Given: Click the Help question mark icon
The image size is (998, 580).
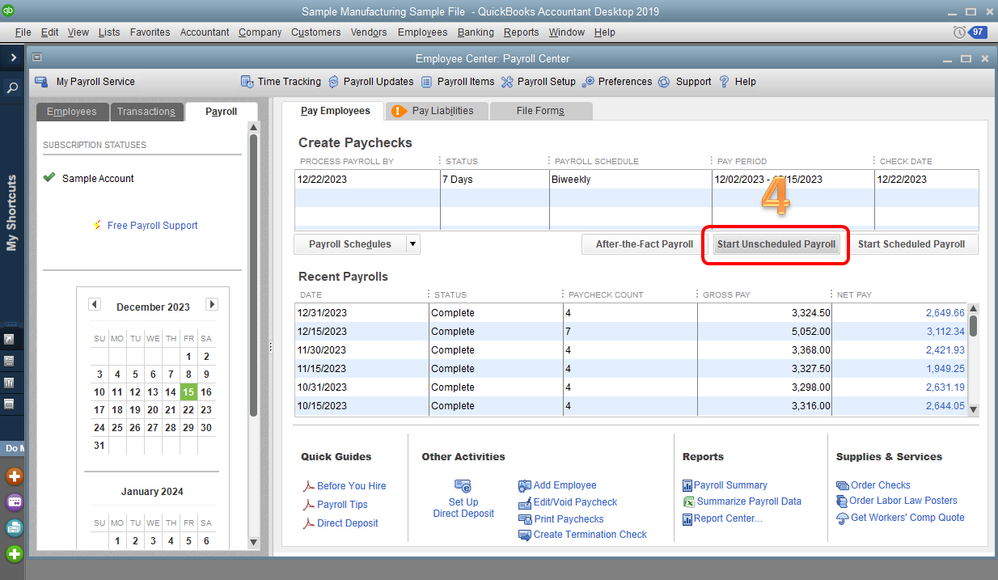Looking at the screenshot, I should [724, 81].
